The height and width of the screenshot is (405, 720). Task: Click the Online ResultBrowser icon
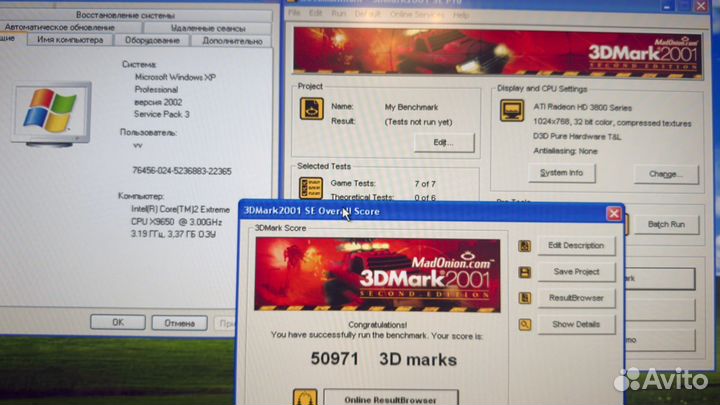point(305,397)
